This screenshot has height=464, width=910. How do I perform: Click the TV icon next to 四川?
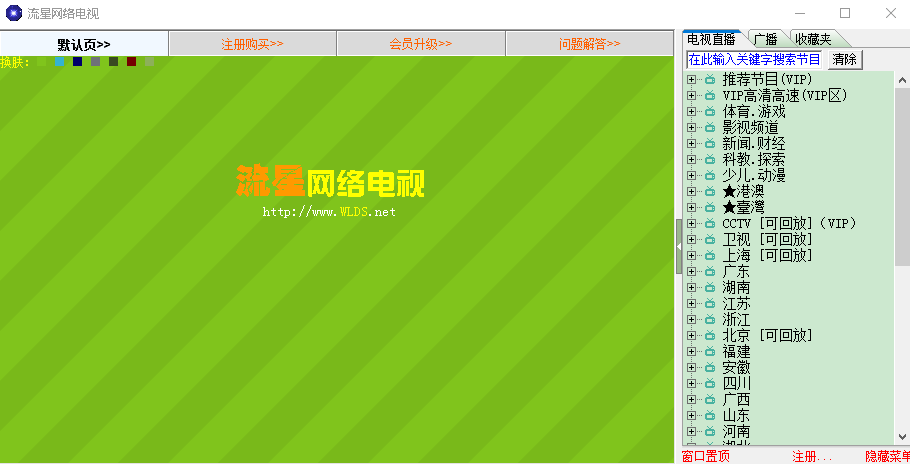tap(709, 383)
